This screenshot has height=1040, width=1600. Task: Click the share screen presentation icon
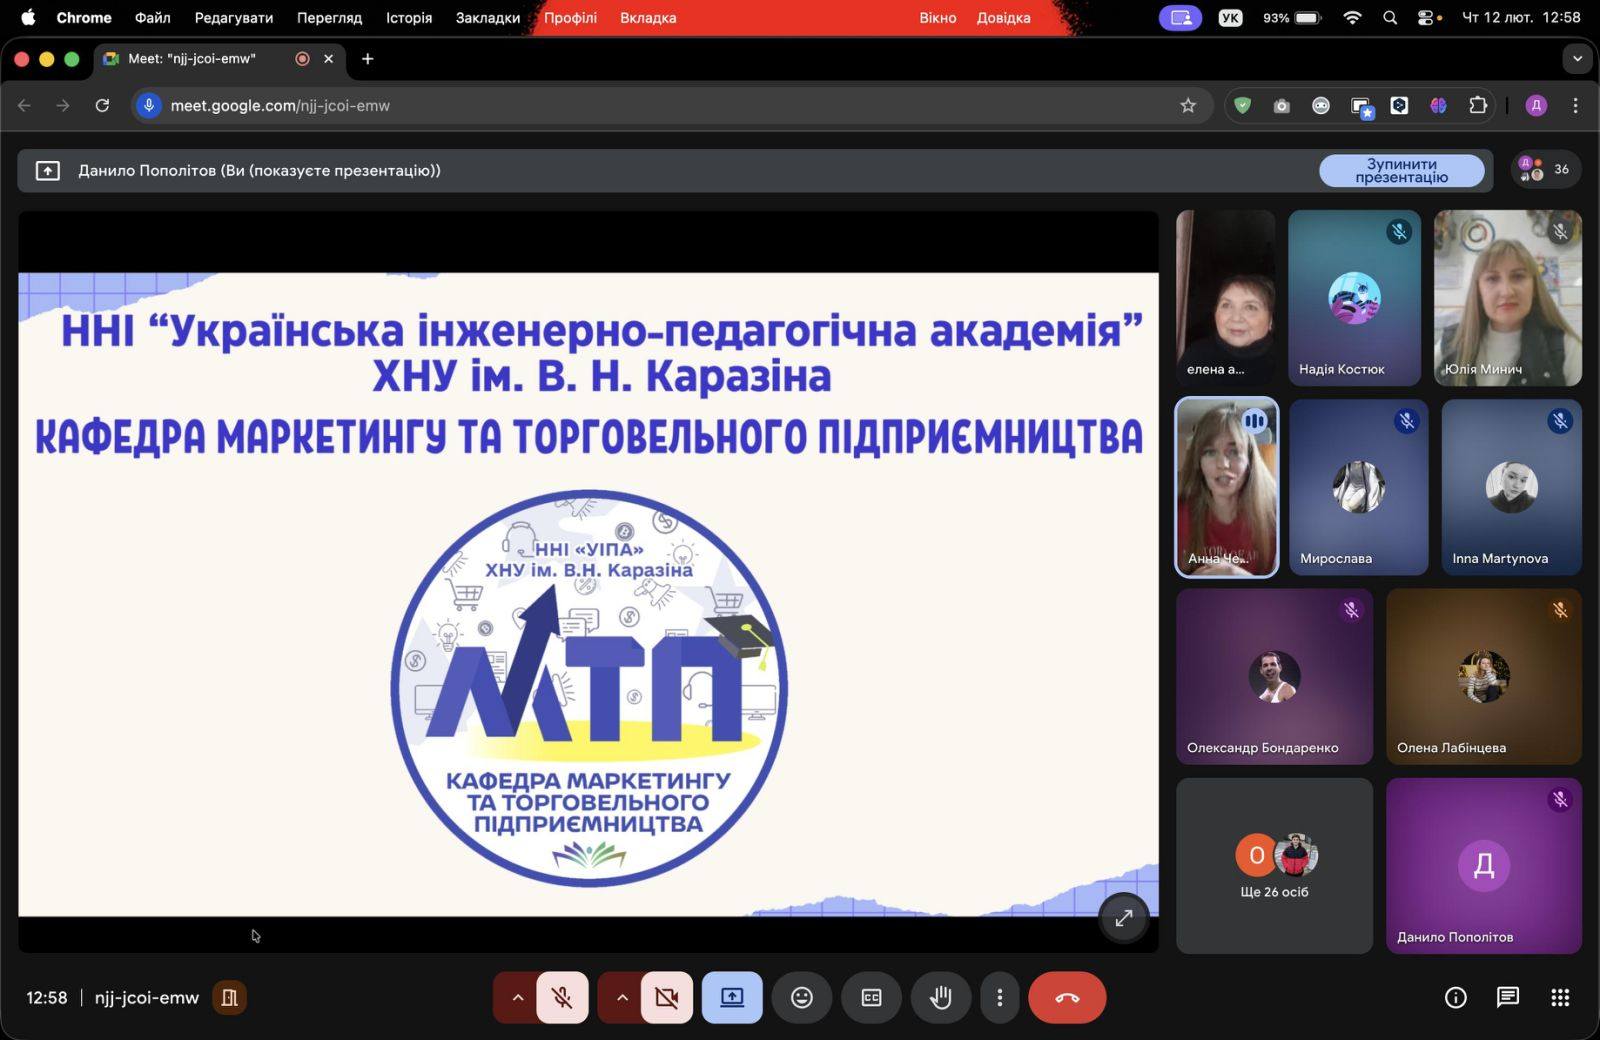tap(732, 998)
